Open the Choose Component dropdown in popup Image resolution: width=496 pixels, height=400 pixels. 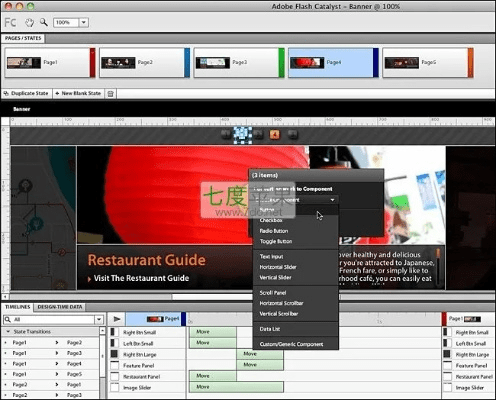(x=295, y=200)
